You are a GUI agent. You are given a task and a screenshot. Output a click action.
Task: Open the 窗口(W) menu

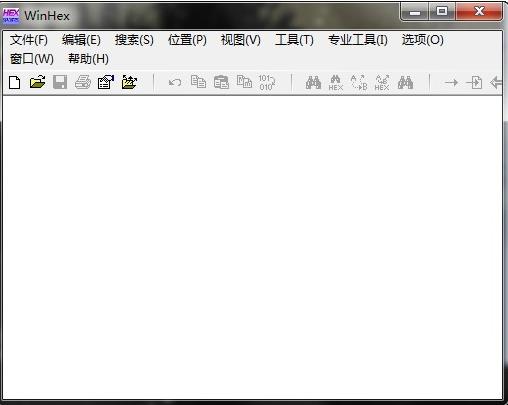click(32, 59)
